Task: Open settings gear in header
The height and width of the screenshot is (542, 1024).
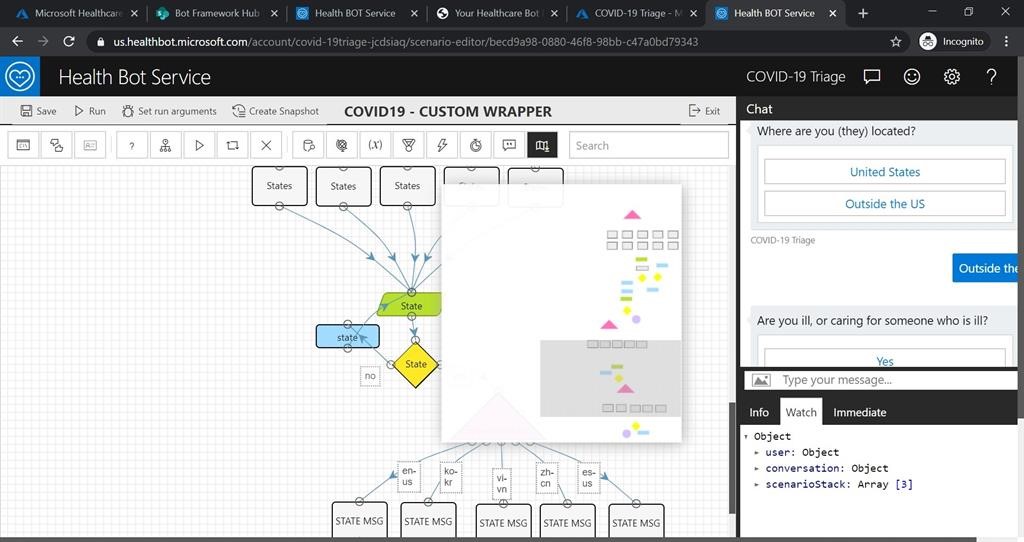Action: pos(952,76)
